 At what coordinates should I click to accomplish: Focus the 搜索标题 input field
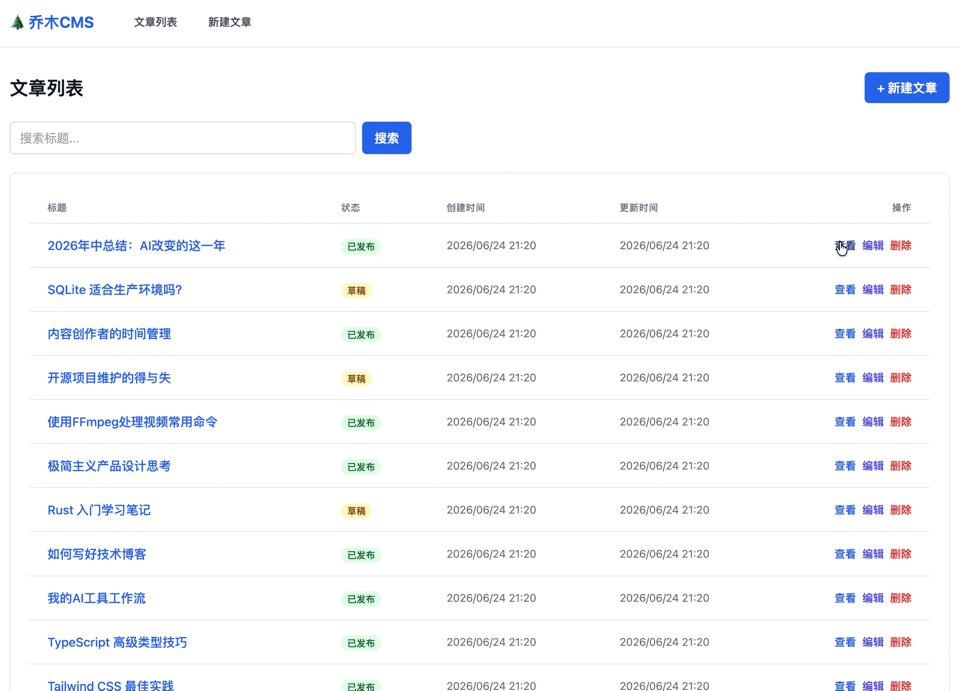pyautogui.click(x=182, y=138)
